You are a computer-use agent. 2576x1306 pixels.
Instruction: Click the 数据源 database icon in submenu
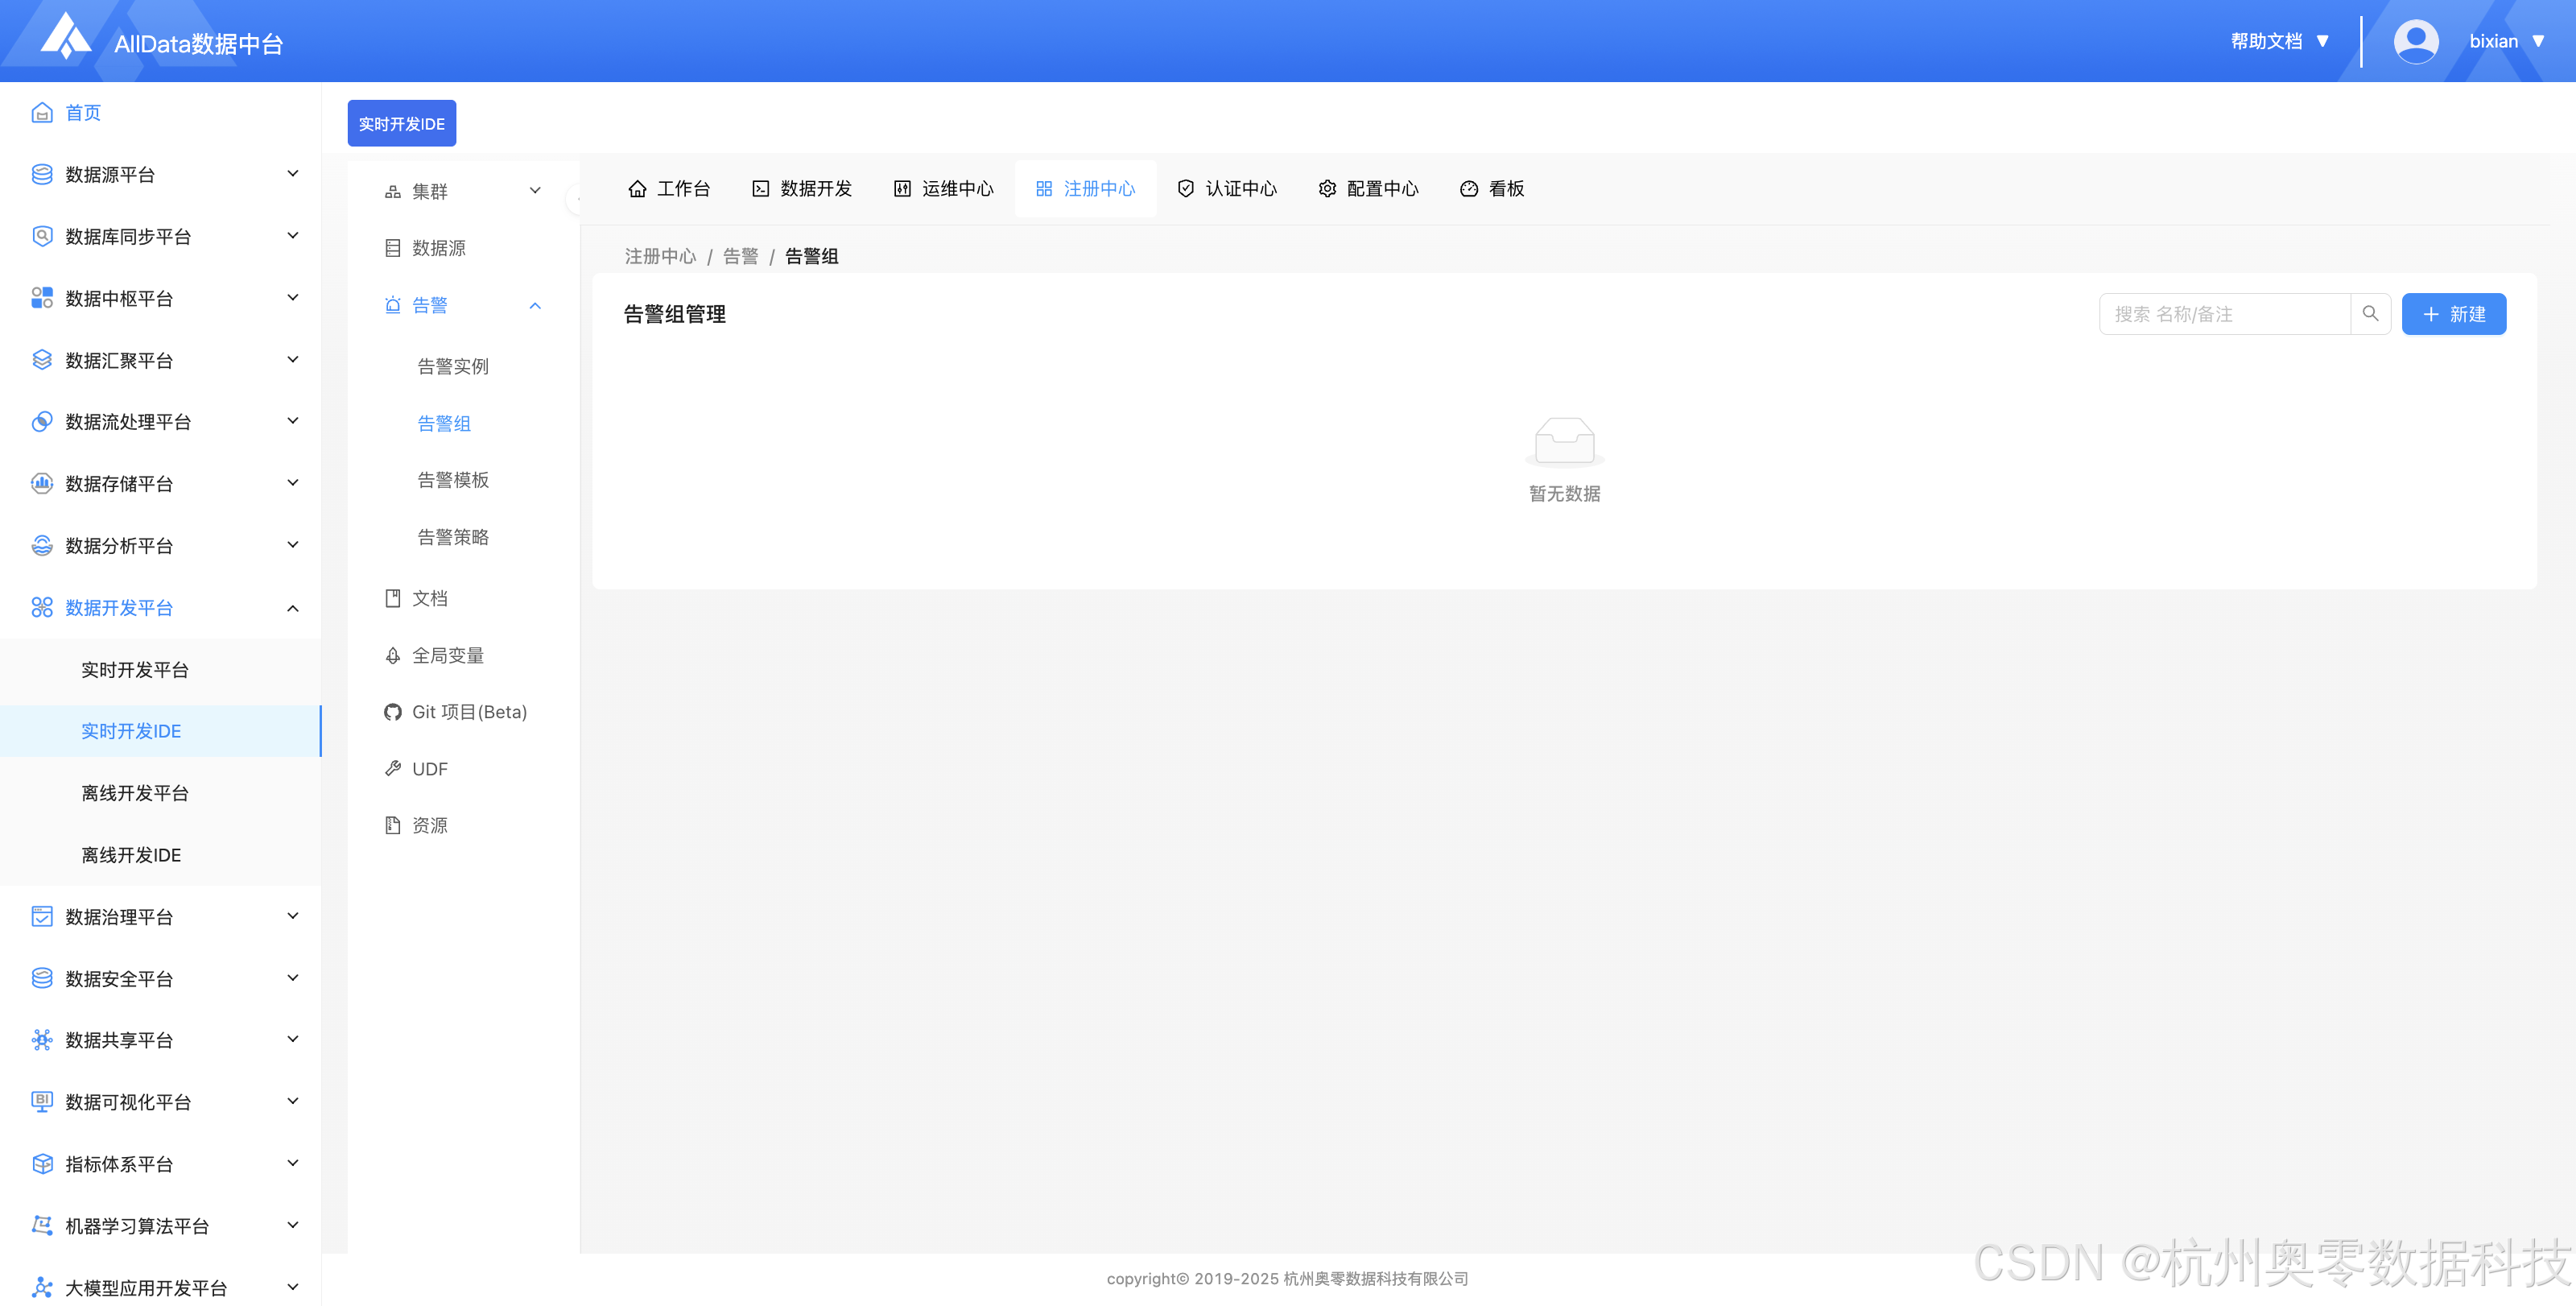tap(392, 248)
